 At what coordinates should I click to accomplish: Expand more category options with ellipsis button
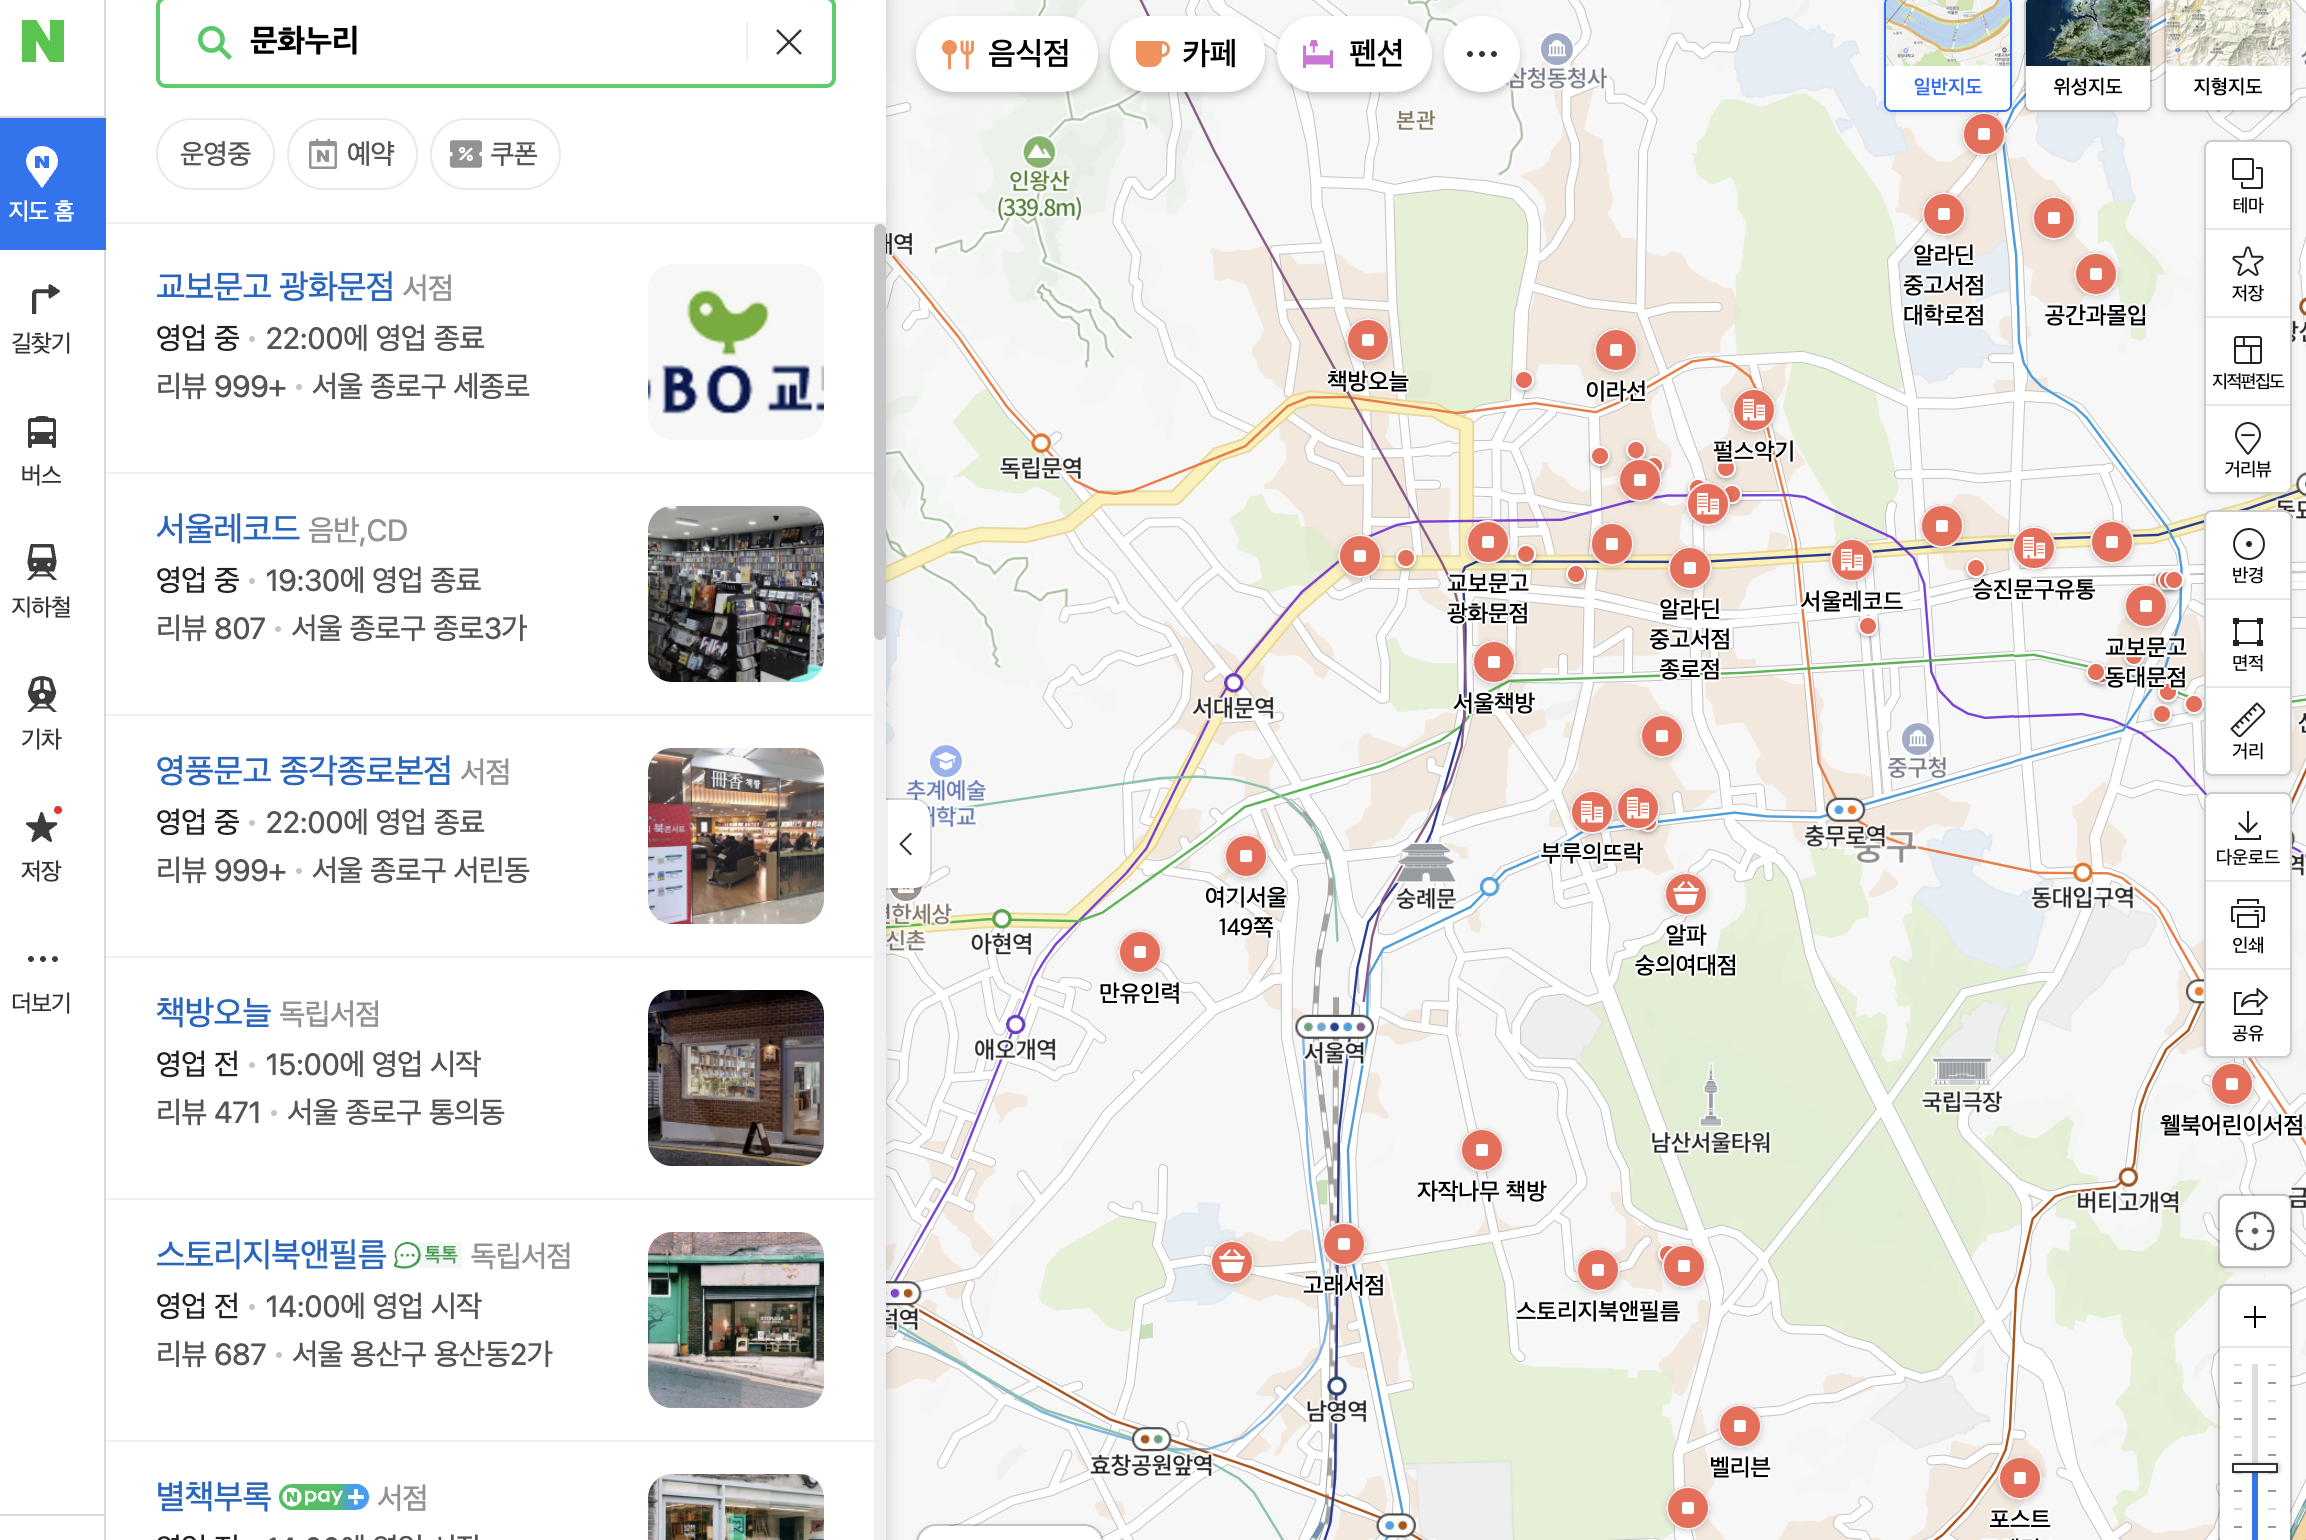1481,54
